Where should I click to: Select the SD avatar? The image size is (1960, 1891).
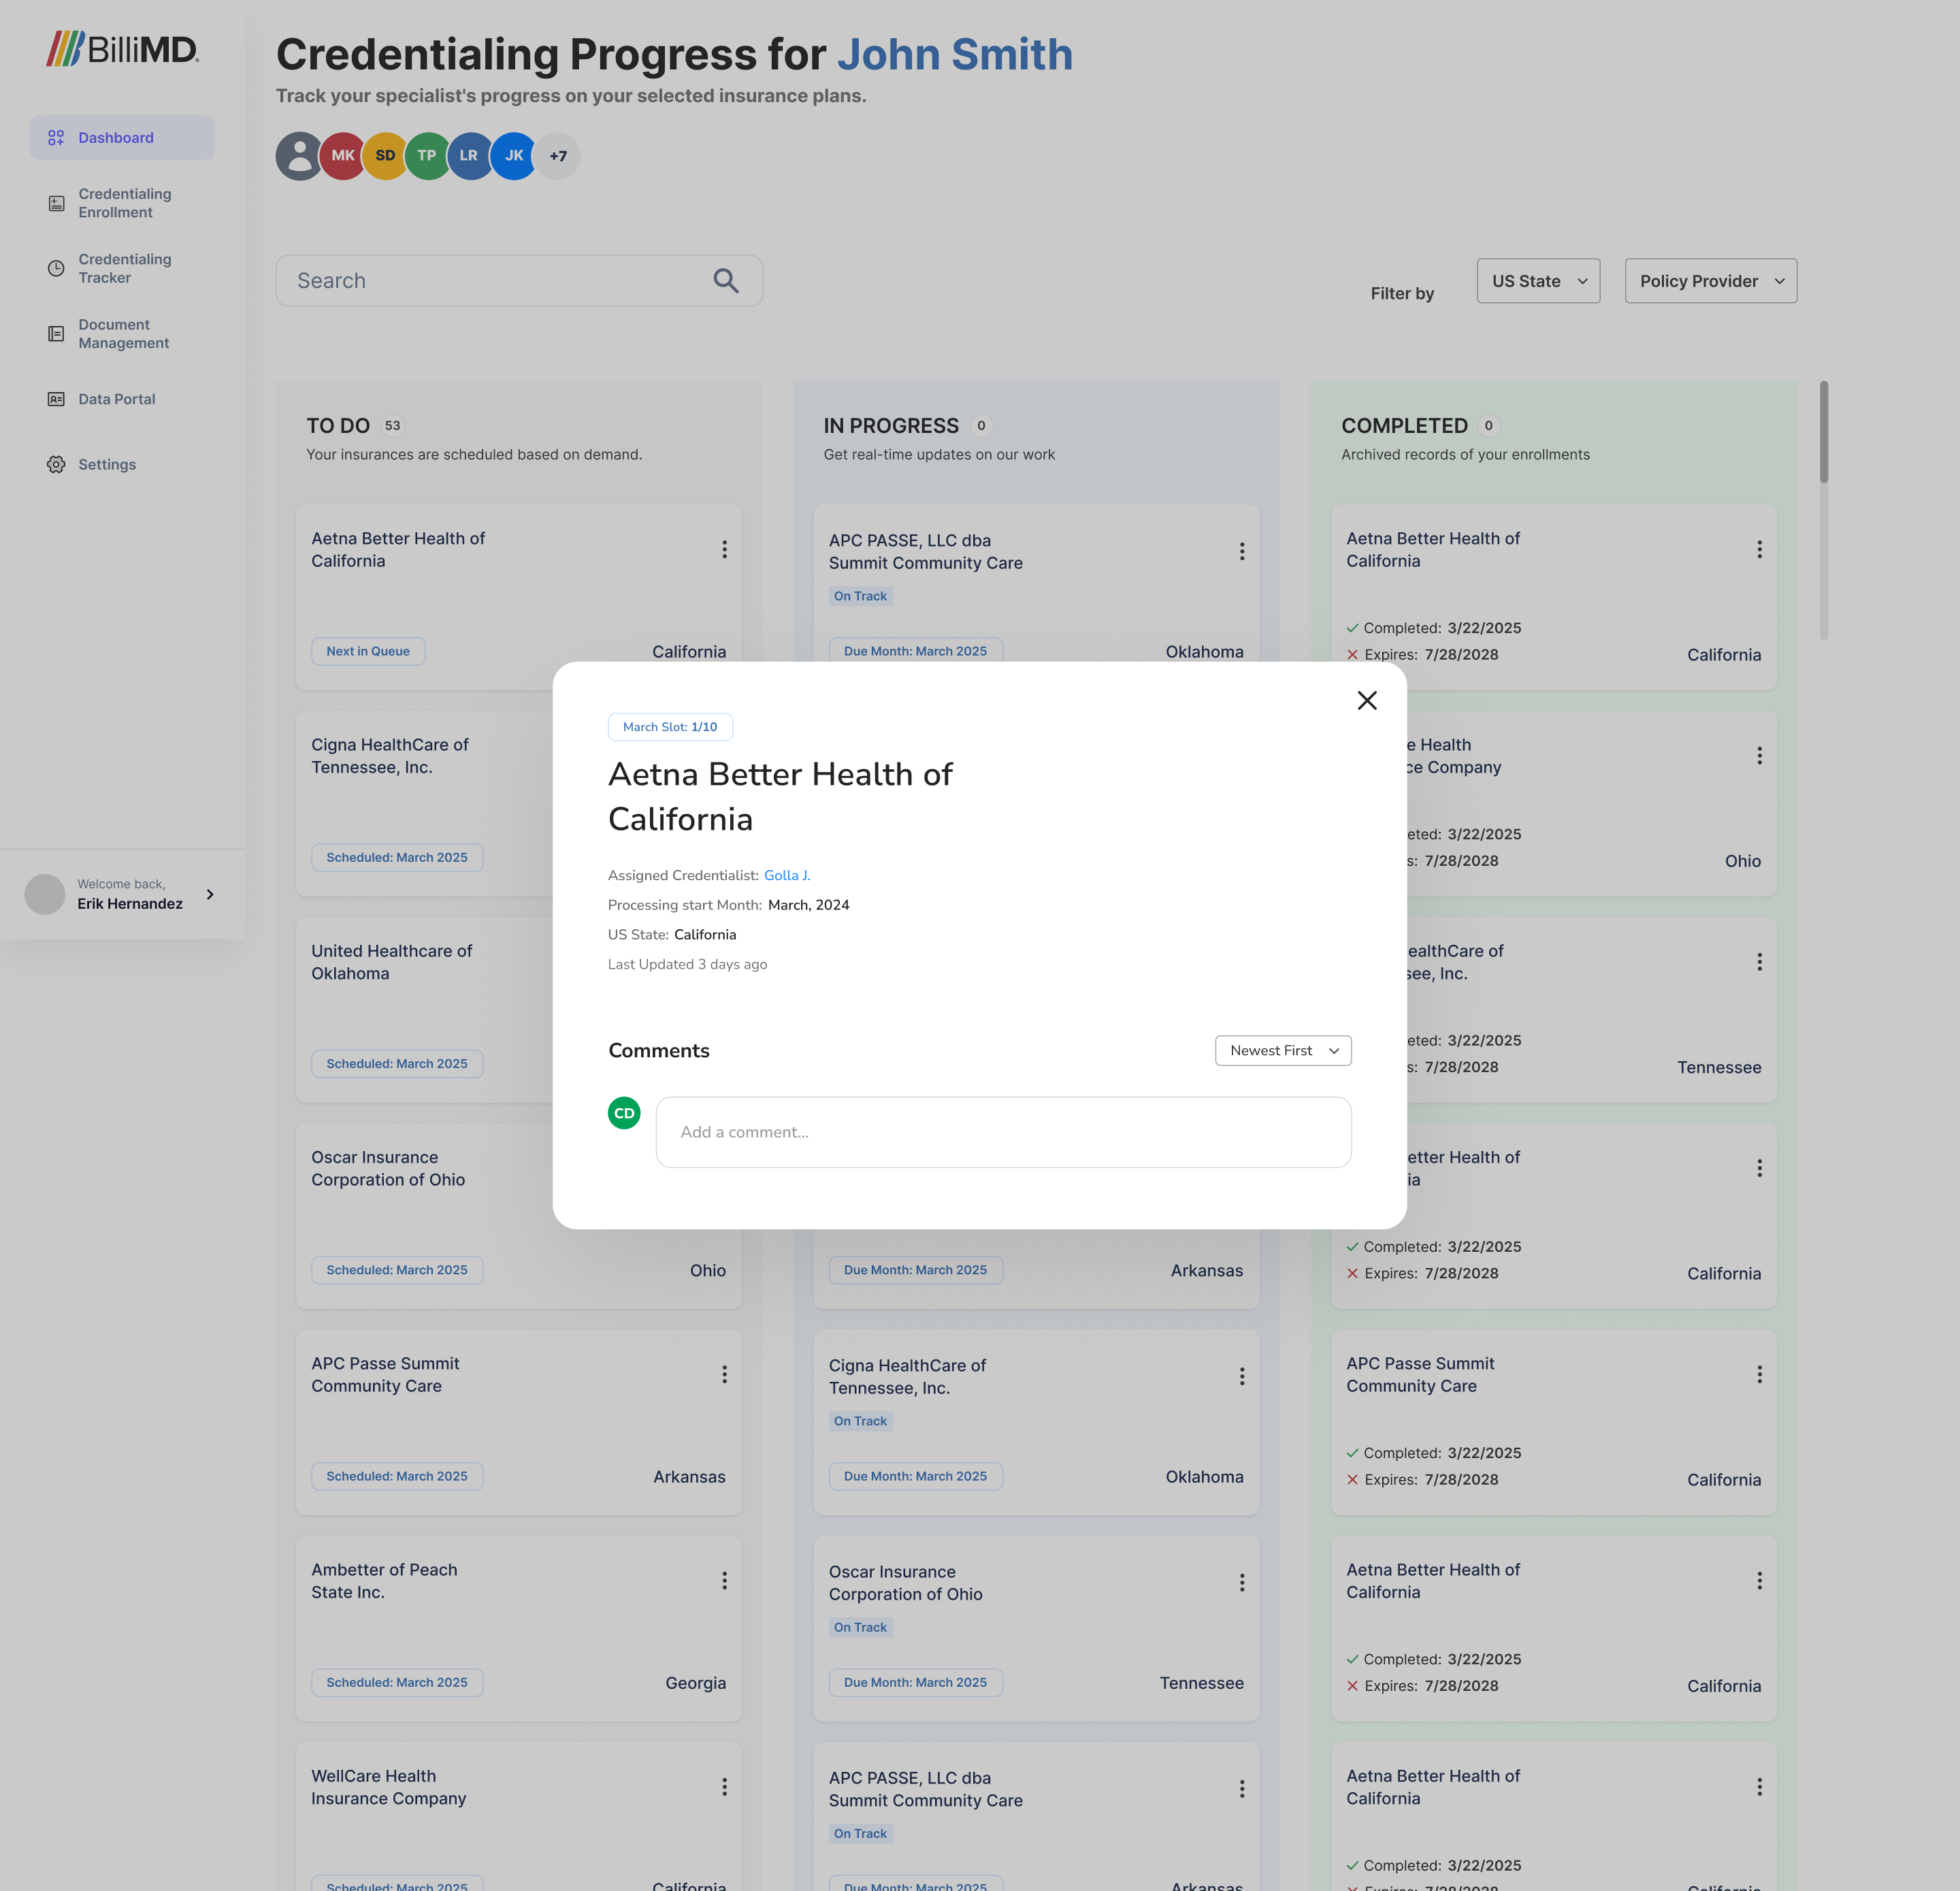pyautogui.click(x=385, y=156)
